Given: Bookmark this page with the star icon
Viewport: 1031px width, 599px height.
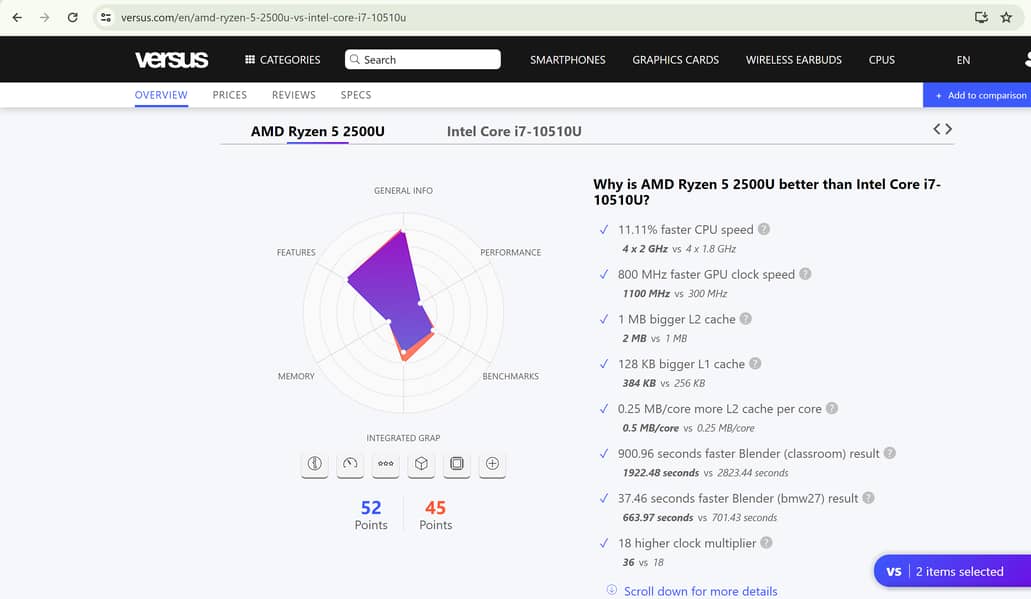Looking at the screenshot, I should (1006, 17).
